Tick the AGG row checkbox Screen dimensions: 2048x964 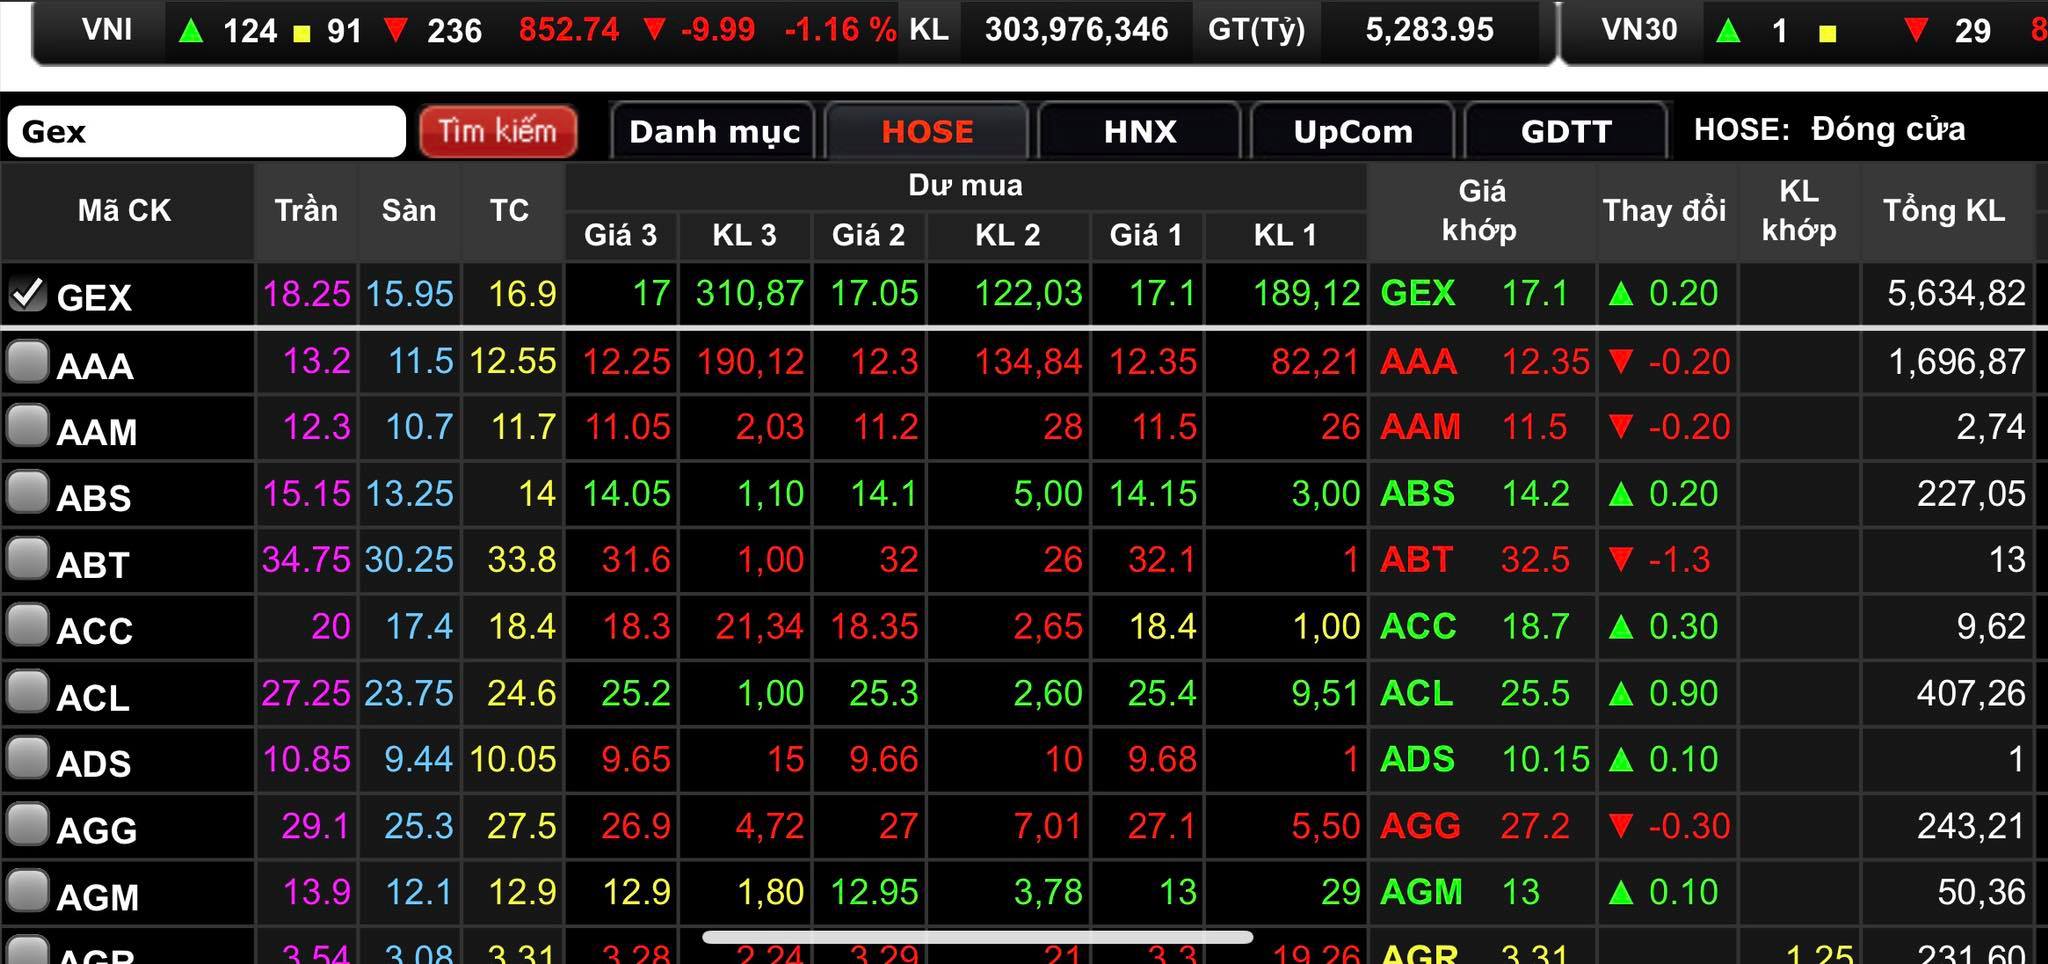[x=27, y=825]
